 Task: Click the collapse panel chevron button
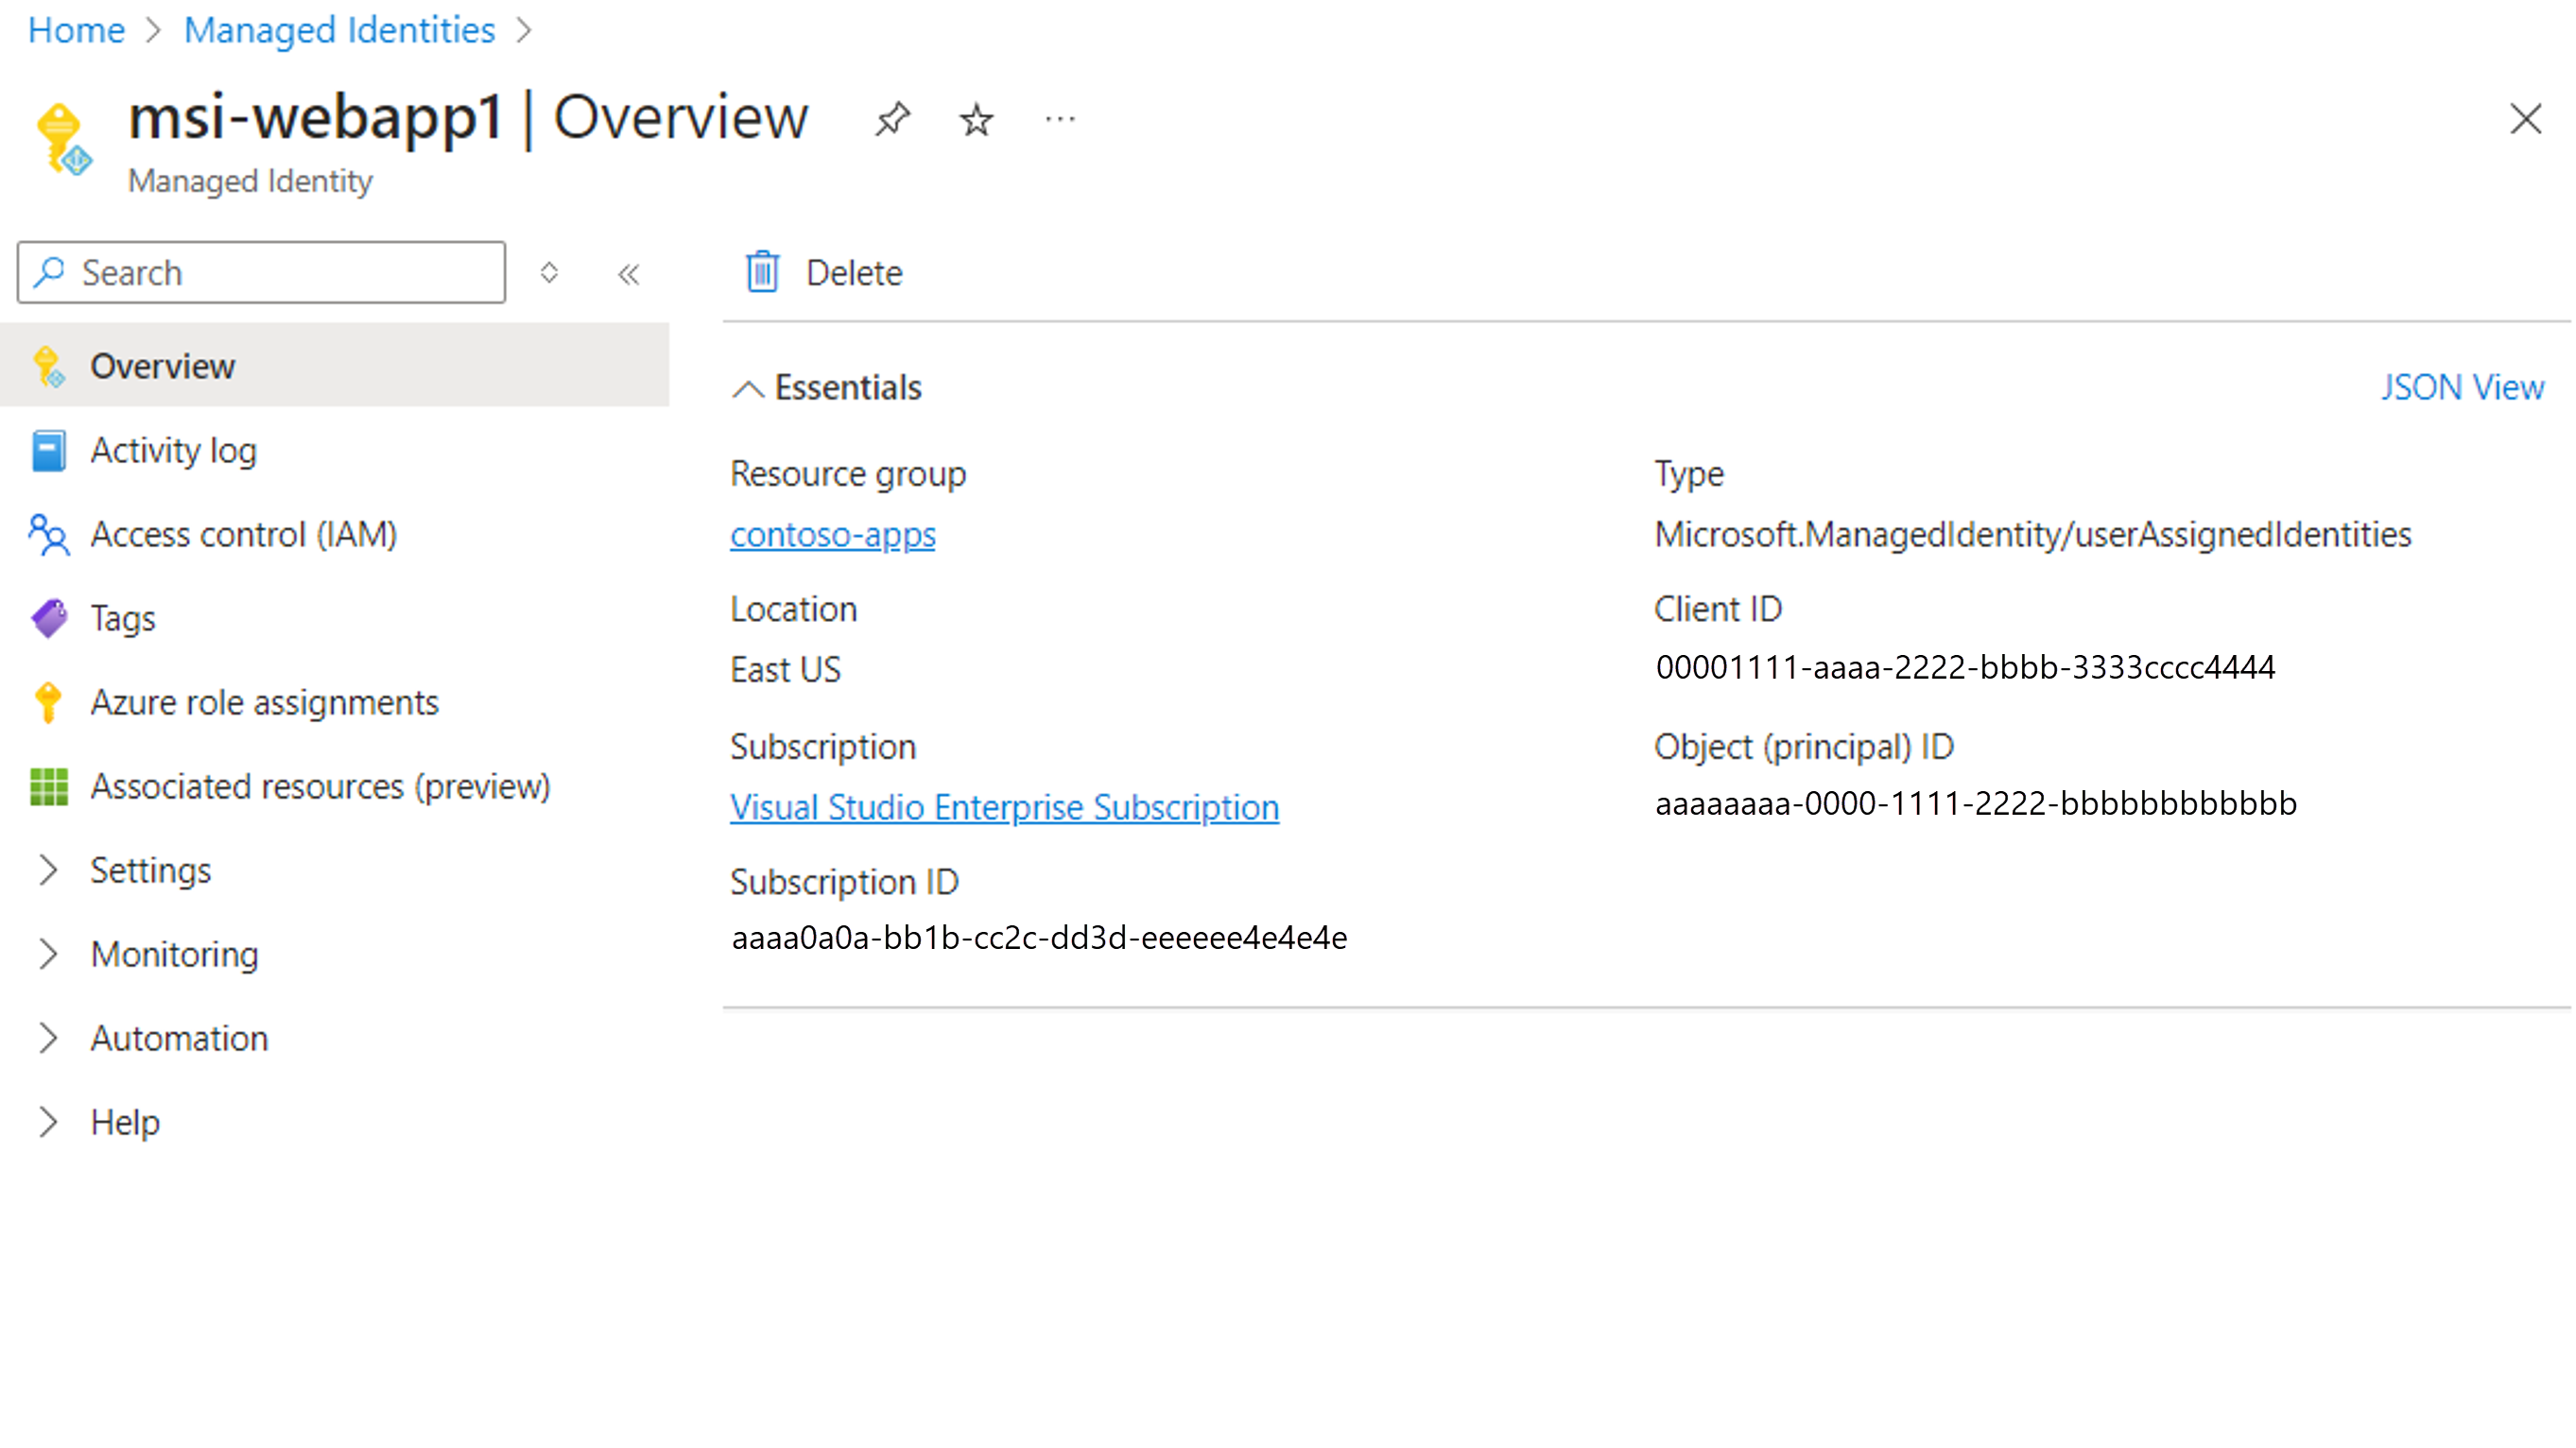tap(628, 270)
